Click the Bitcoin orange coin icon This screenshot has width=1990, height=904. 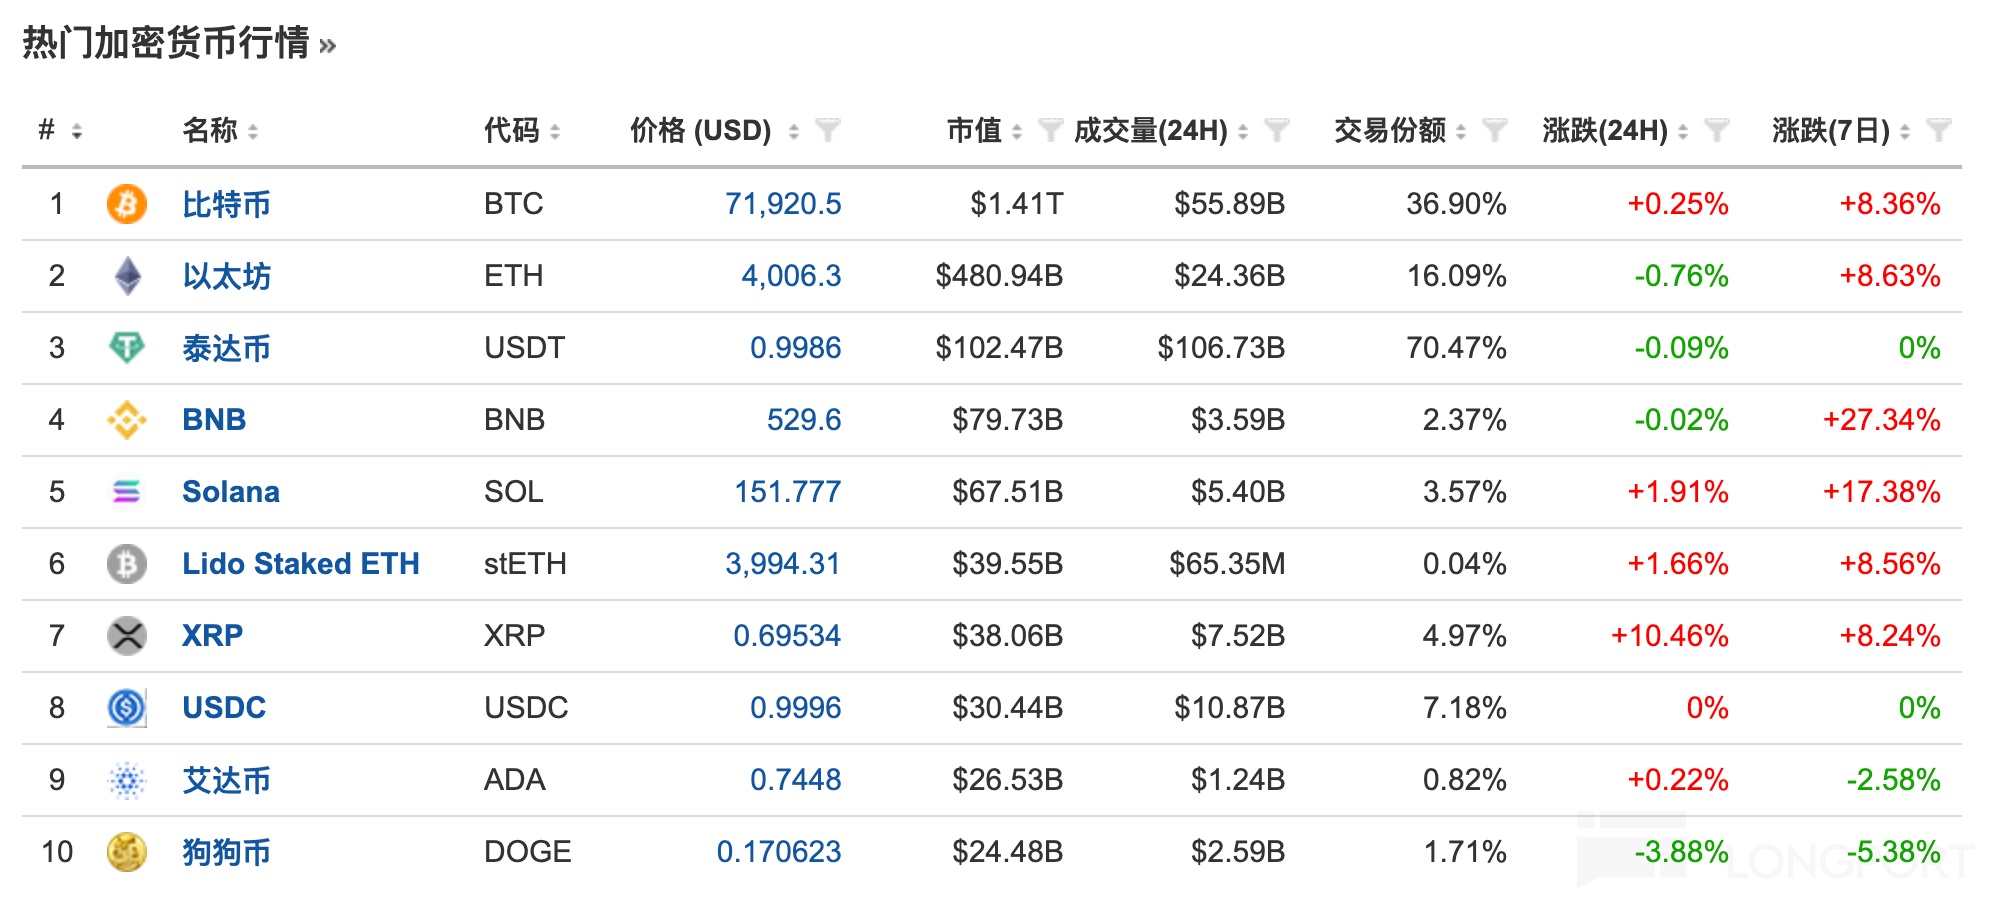126,204
